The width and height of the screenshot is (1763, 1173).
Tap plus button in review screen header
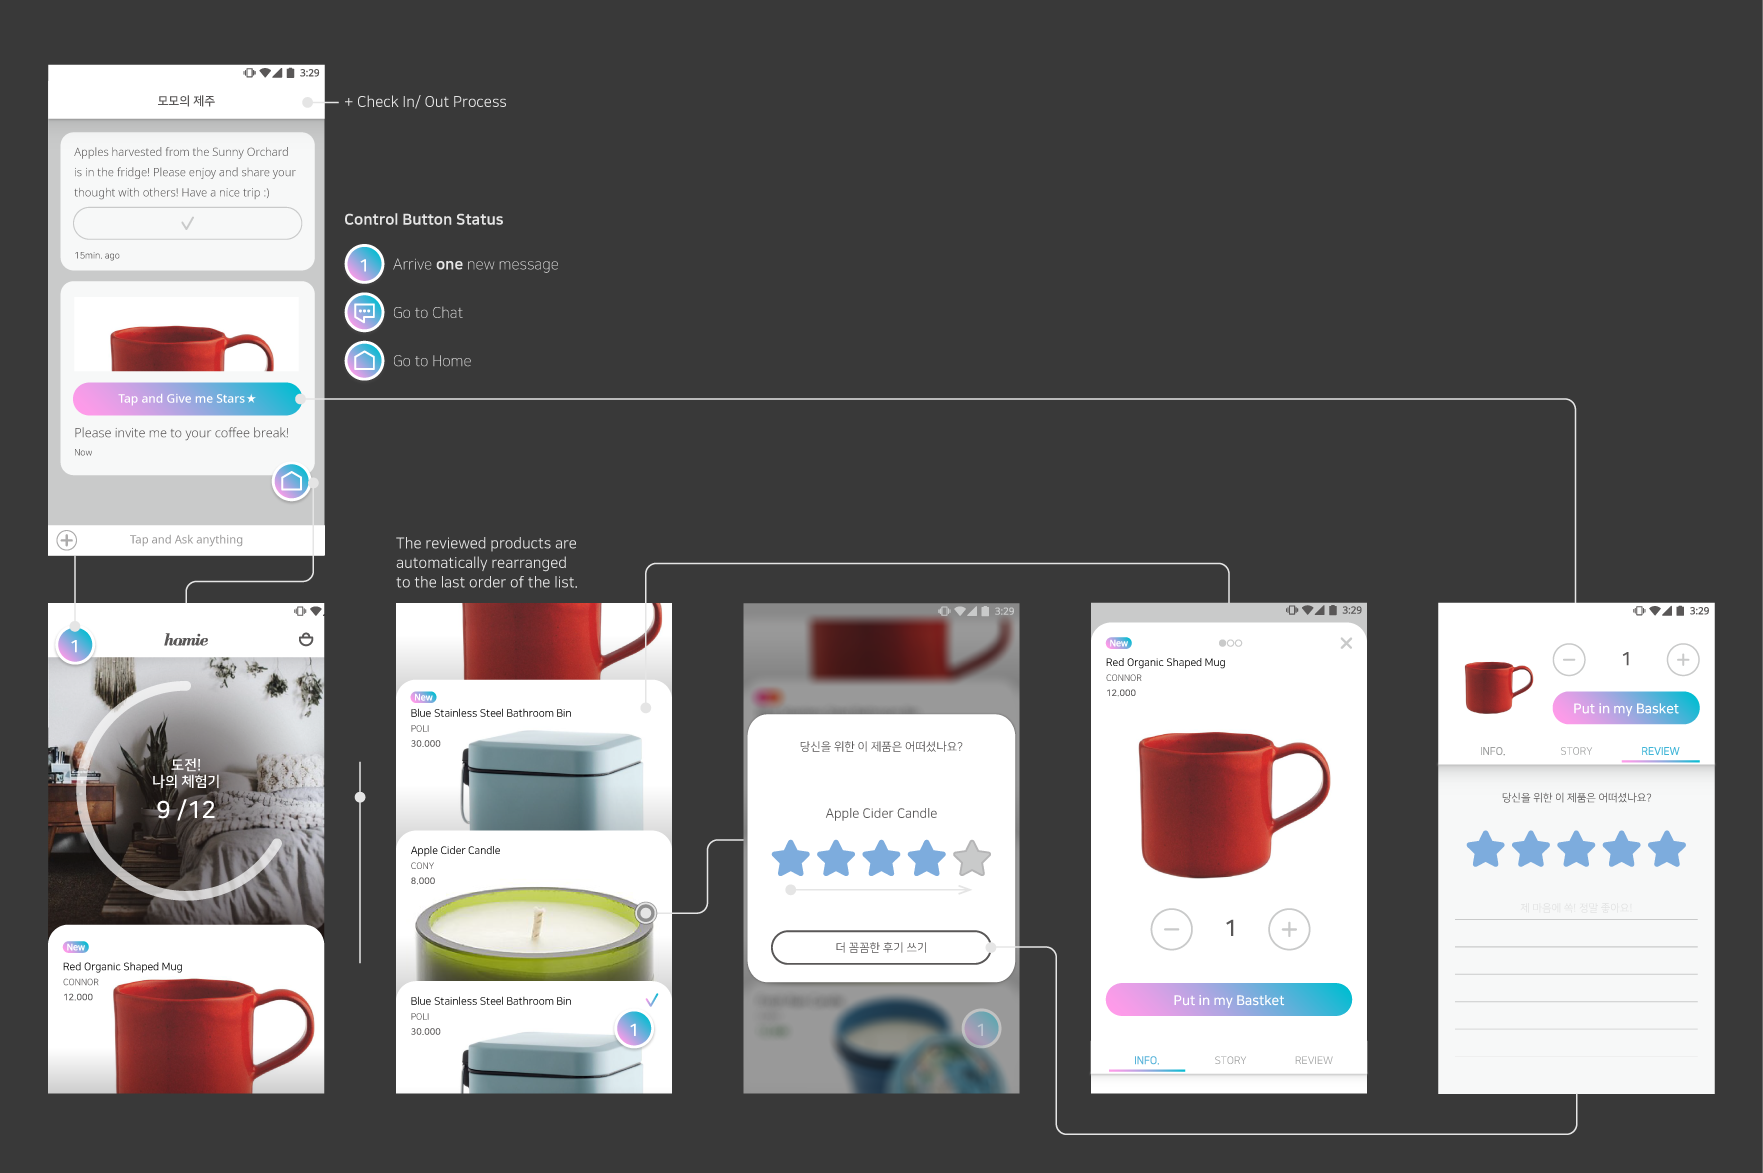tap(1683, 659)
